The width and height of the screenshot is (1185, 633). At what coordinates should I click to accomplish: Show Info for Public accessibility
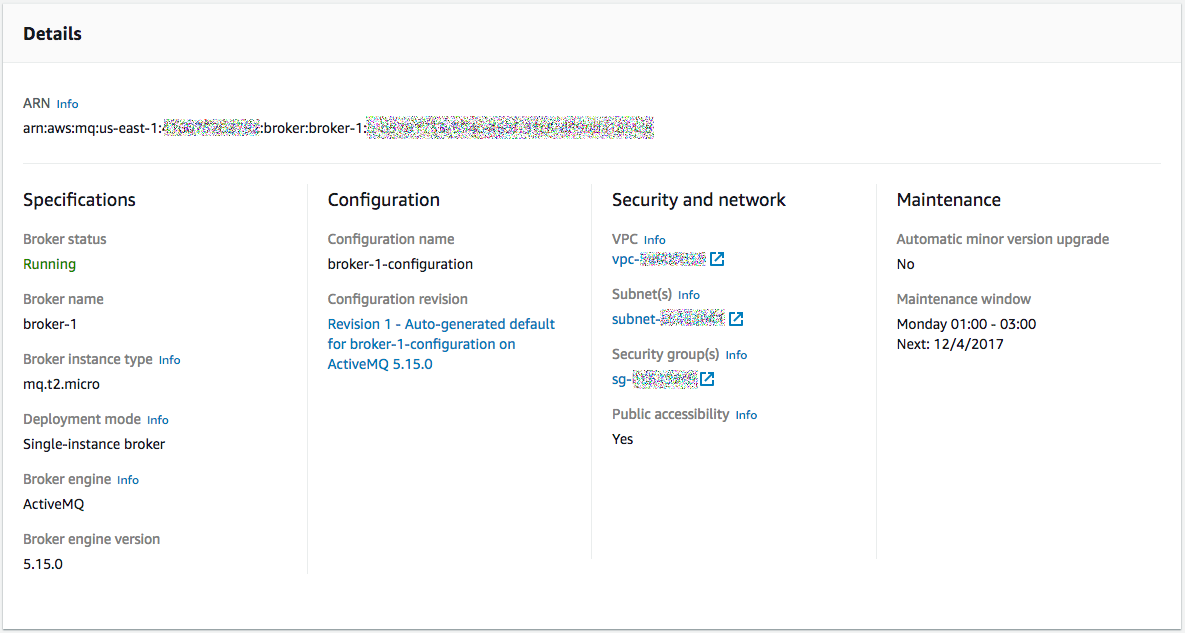746,415
